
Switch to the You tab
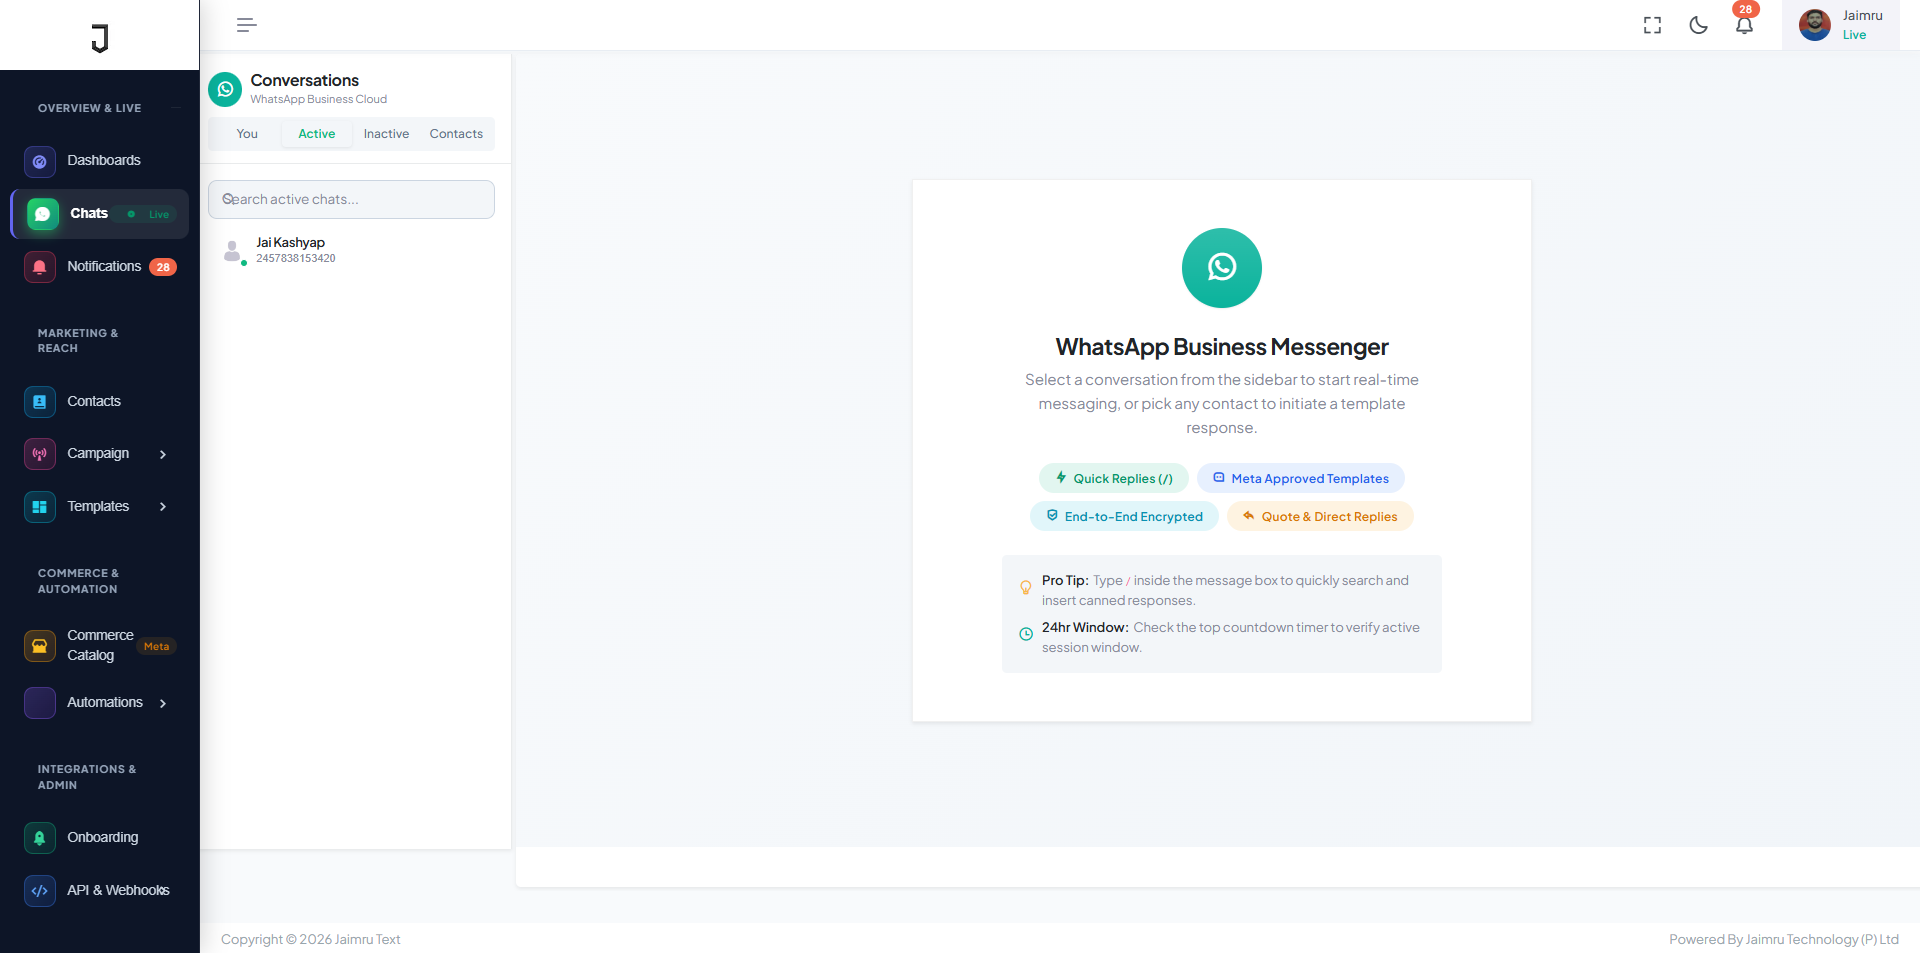(247, 134)
